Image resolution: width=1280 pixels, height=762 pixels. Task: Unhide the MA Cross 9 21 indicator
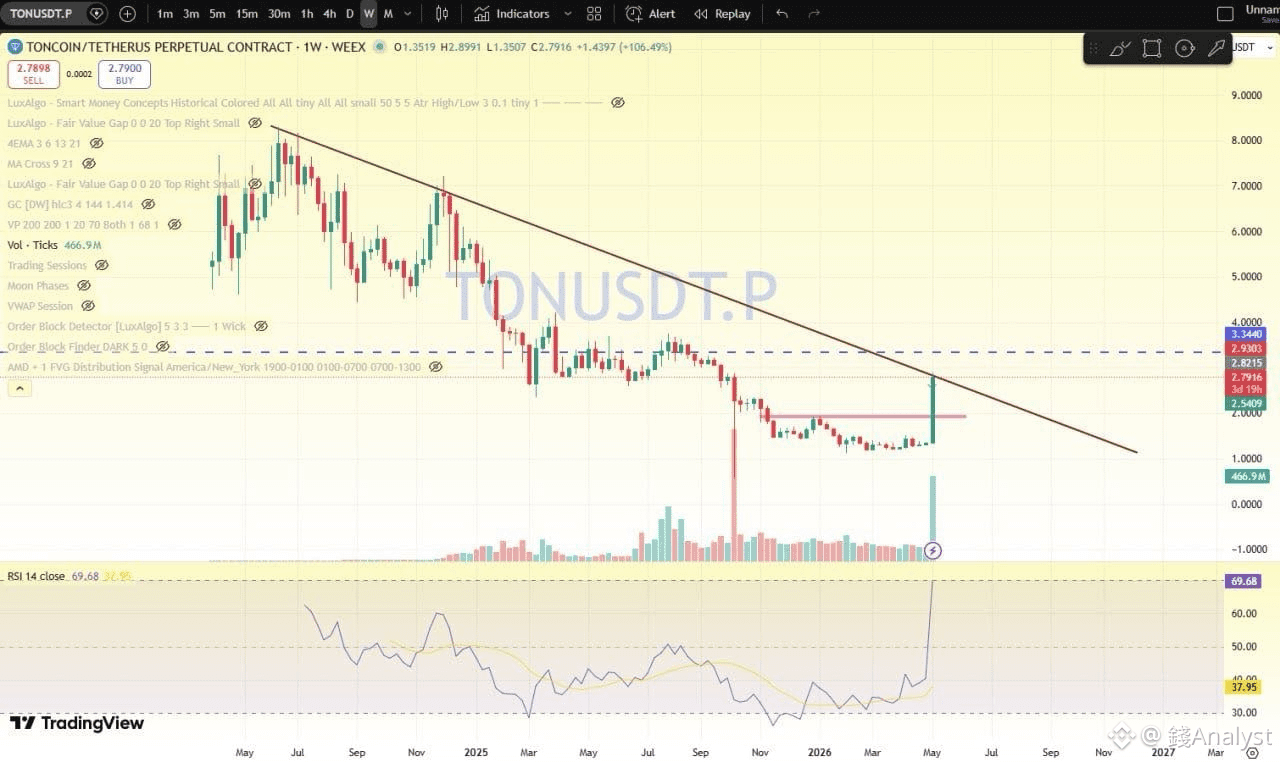tap(89, 163)
